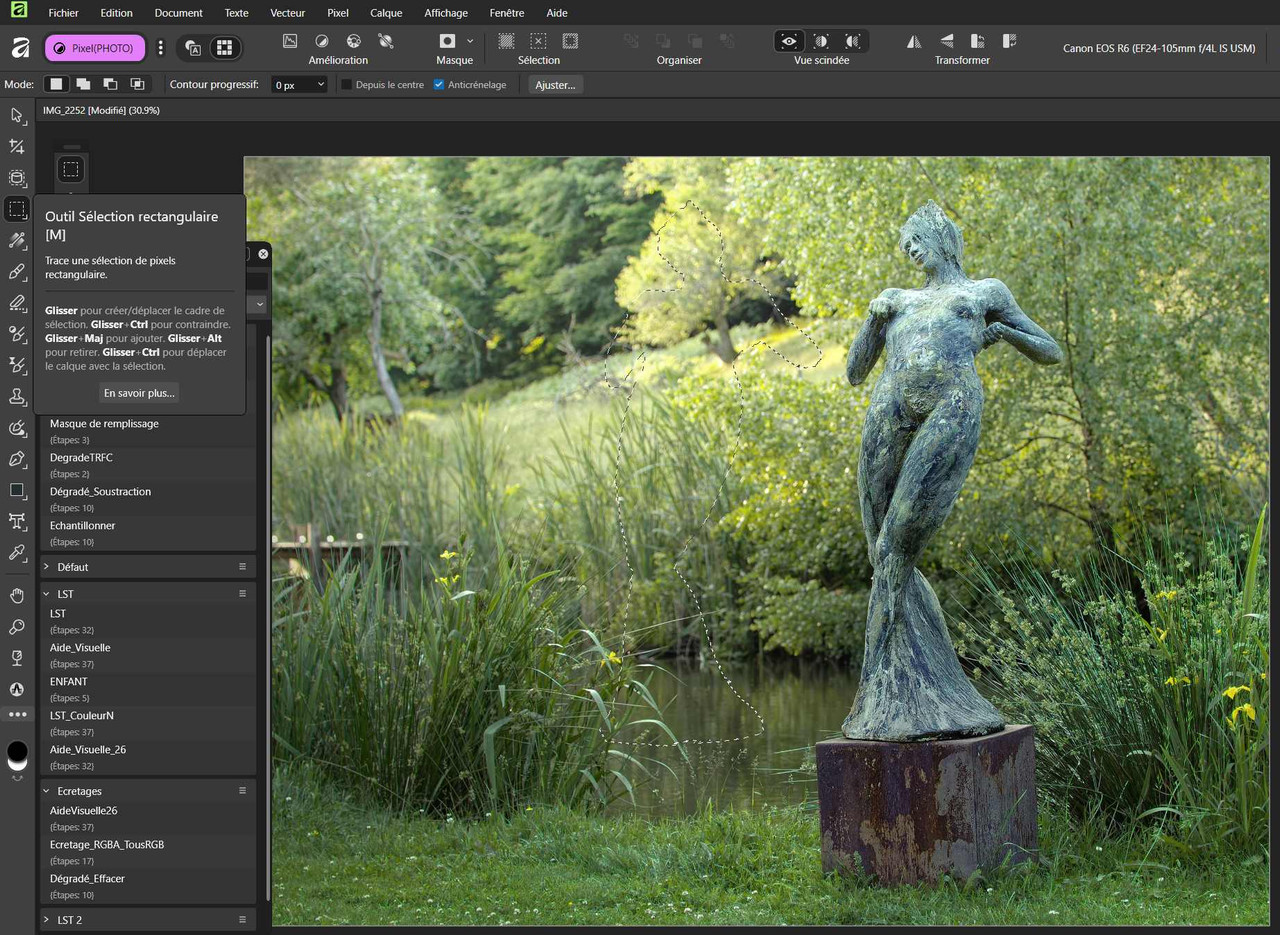Click the black foreground color swatch

(17, 751)
